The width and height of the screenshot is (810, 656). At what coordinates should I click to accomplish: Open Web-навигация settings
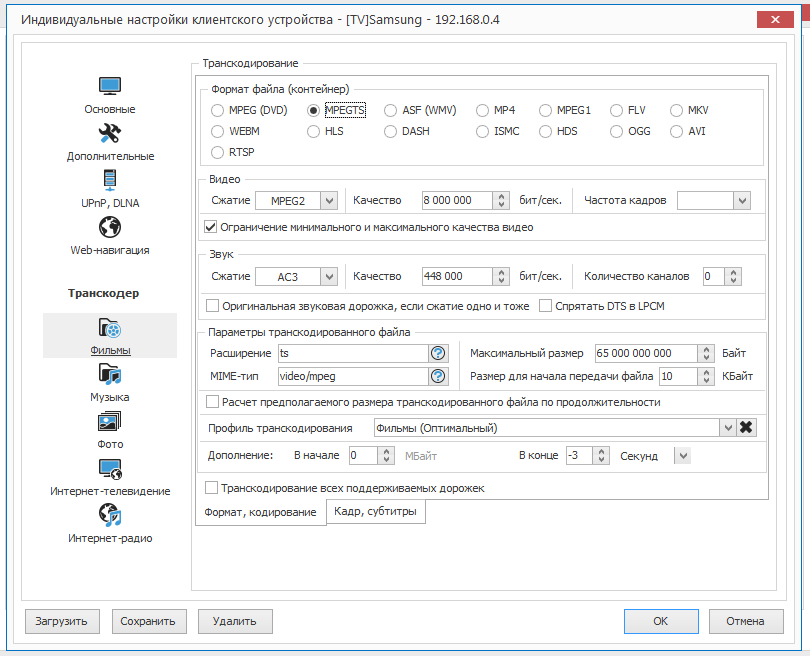(x=109, y=236)
